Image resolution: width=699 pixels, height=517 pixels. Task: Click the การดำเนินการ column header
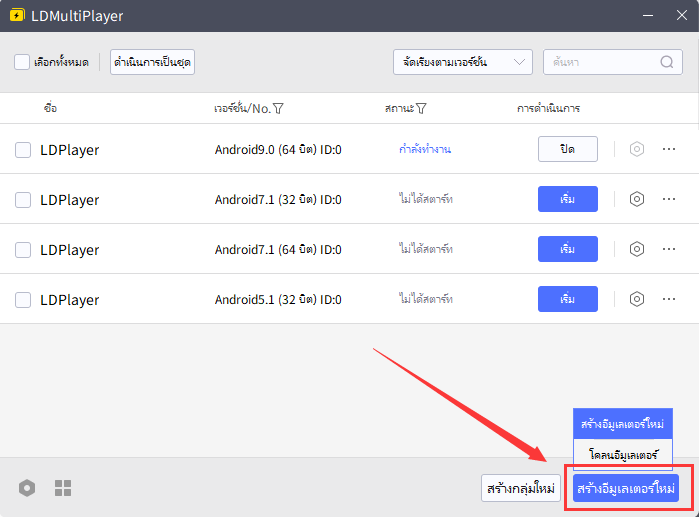pyautogui.click(x=548, y=108)
